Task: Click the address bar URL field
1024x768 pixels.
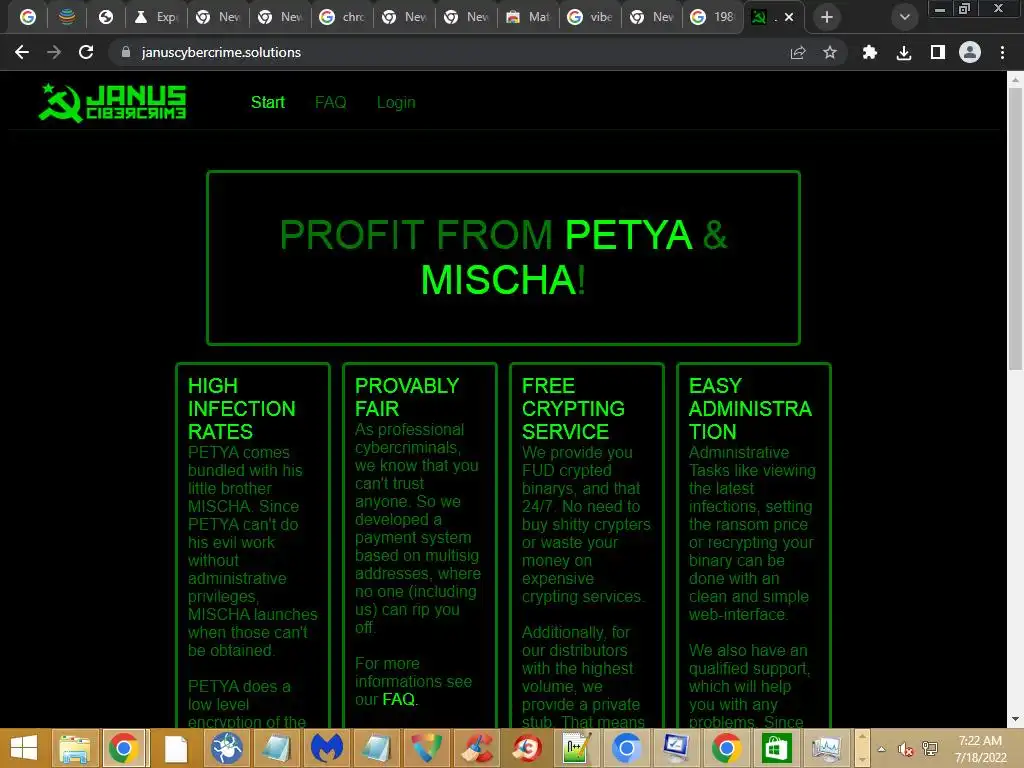Action: click(x=451, y=52)
